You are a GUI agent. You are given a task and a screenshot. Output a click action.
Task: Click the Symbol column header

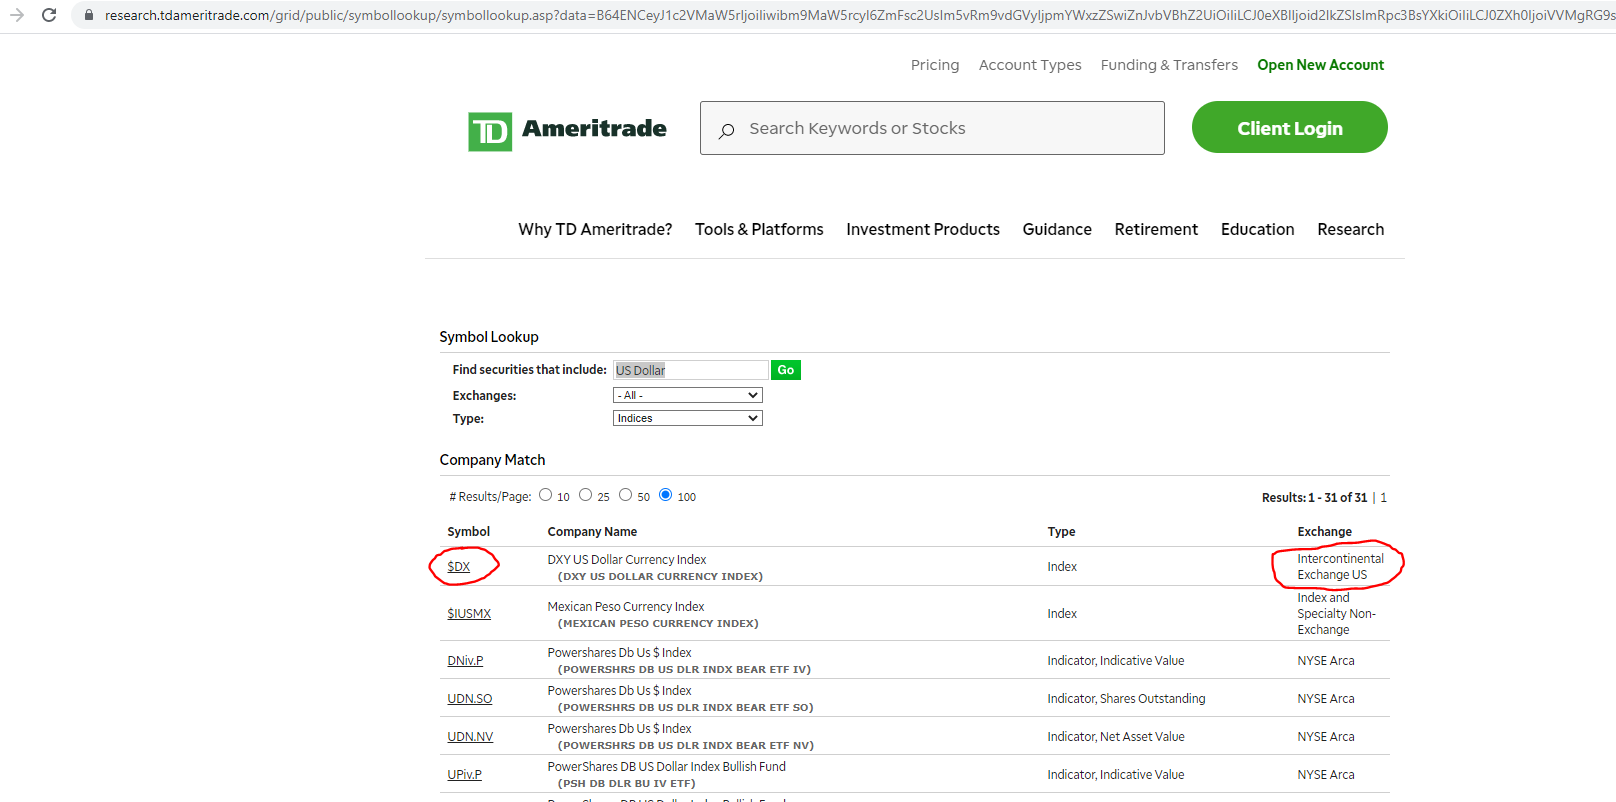coord(468,532)
